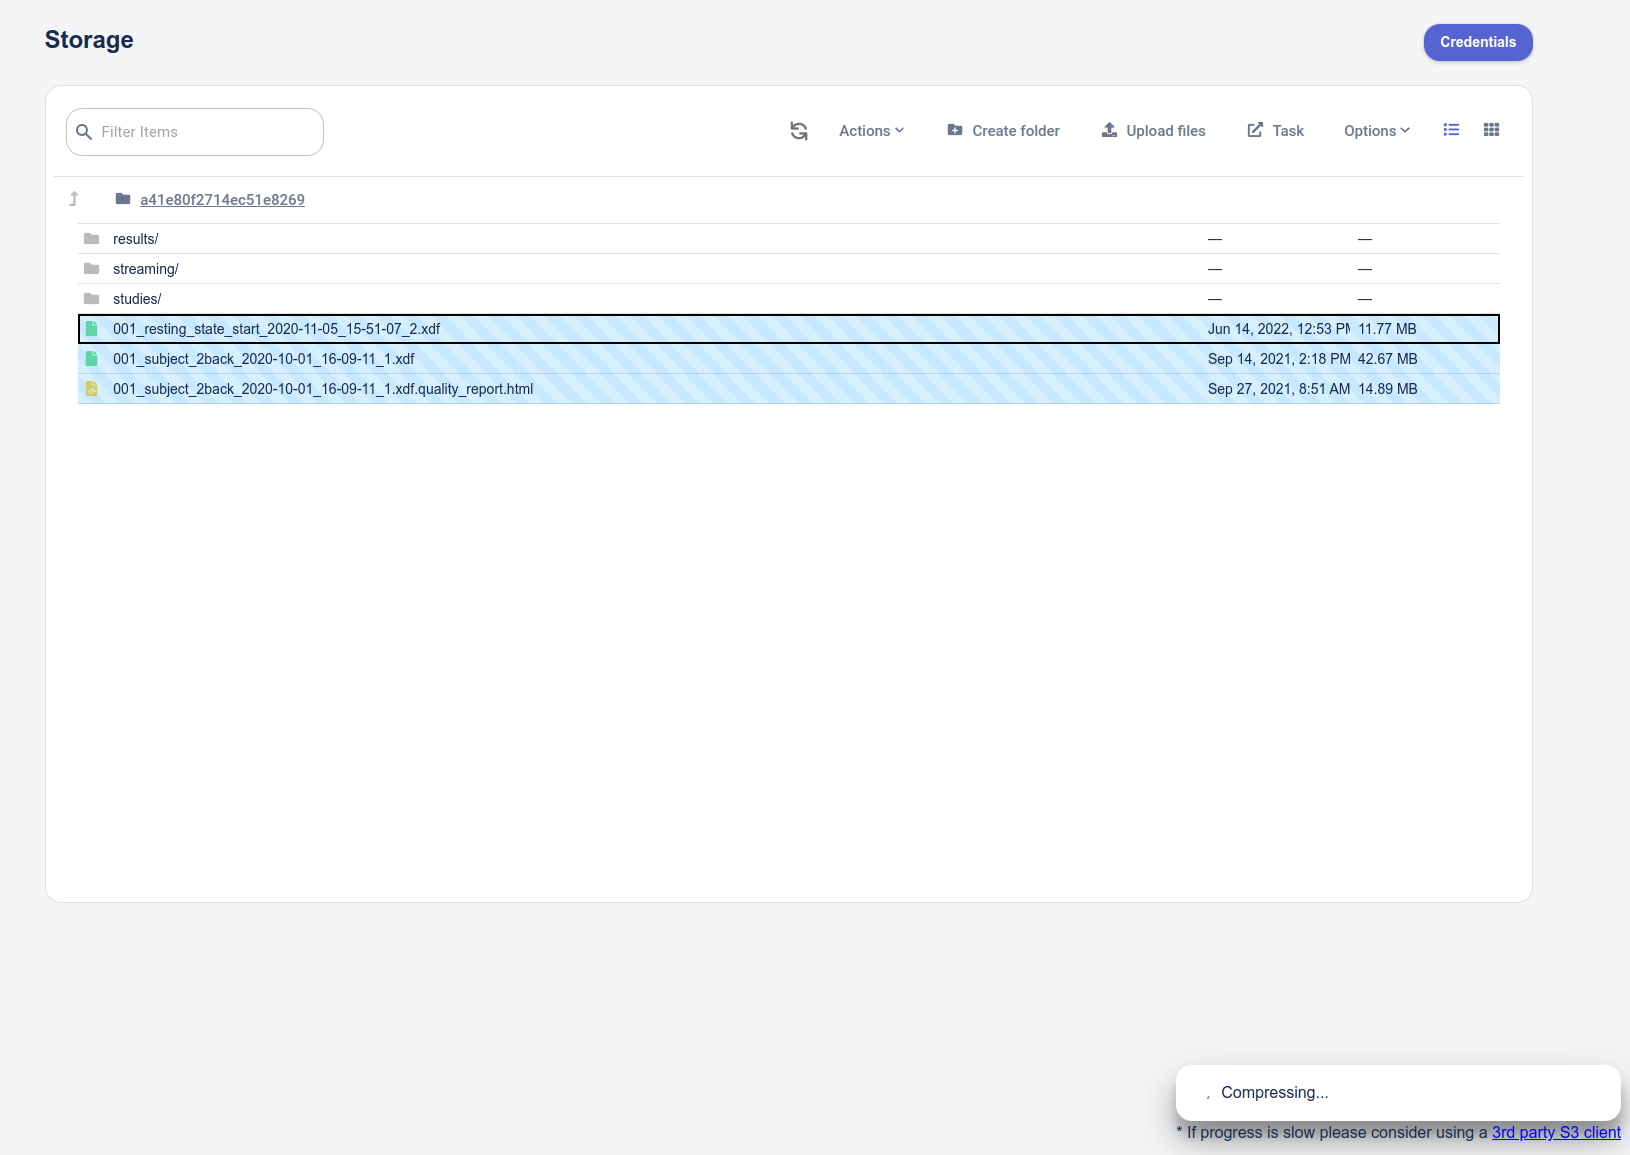This screenshot has width=1630, height=1155.
Task: Click the Sep 14, 2021, 2:18 PM date
Action: click(1279, 359)
